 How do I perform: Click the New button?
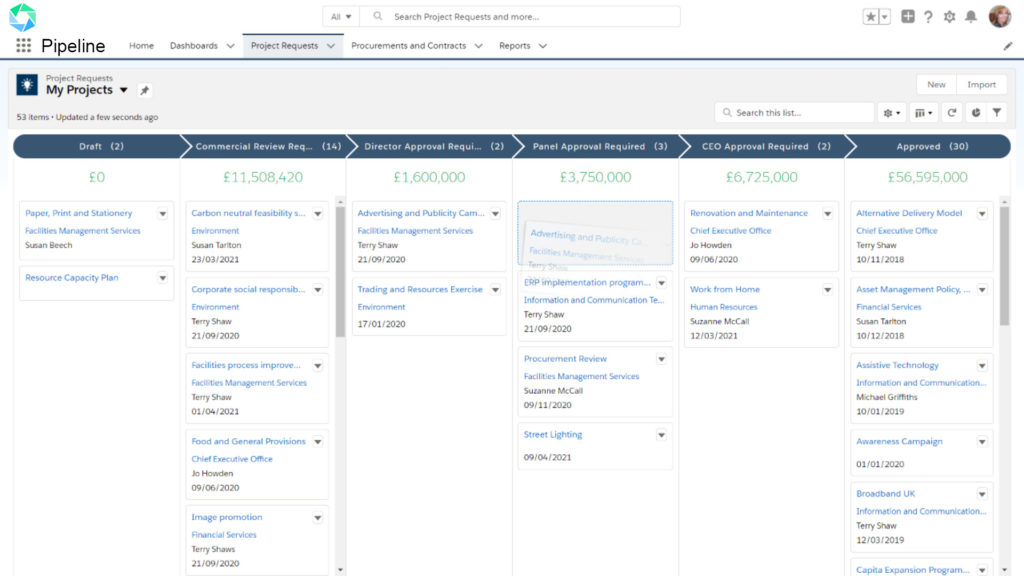(x=934, y=84)
